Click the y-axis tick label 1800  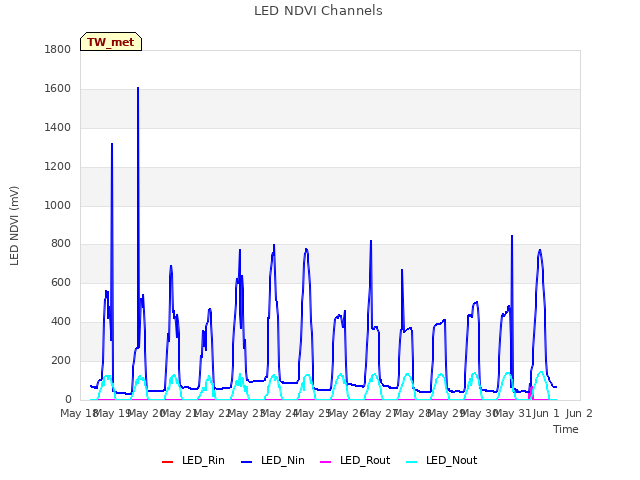point(58,49)
